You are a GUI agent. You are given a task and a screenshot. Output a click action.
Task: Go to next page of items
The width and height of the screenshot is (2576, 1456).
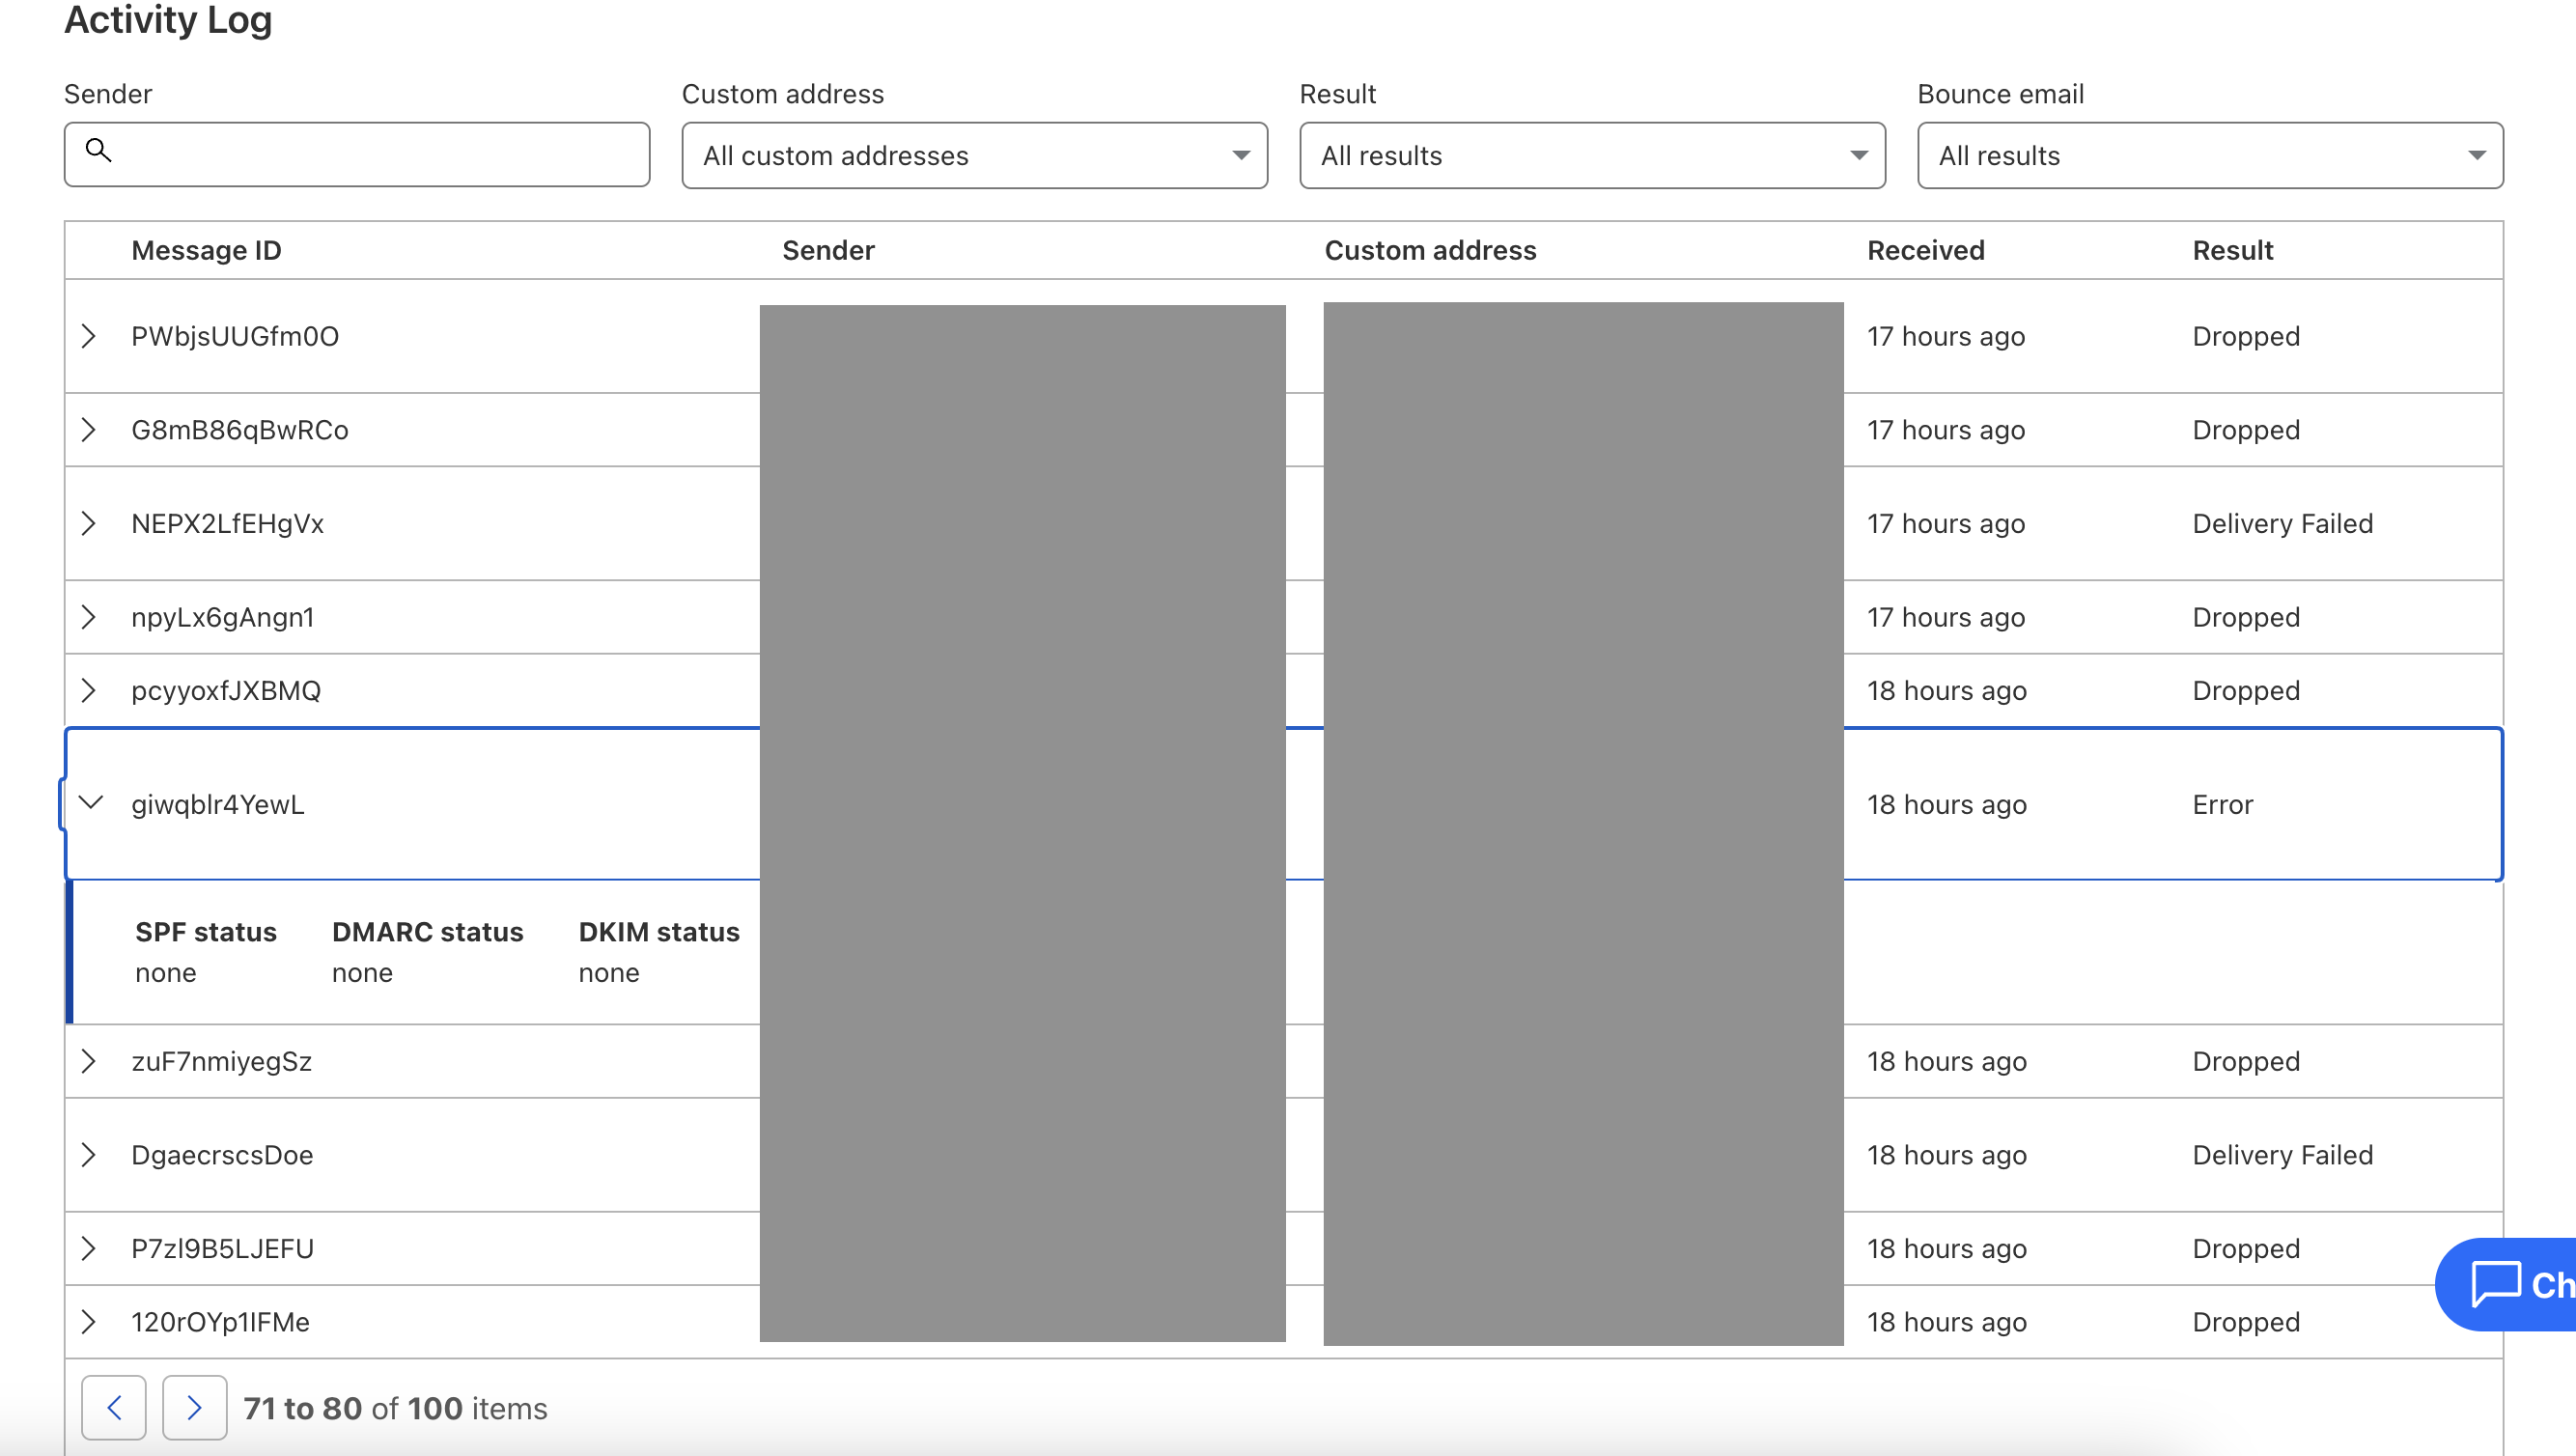click(194, 1408)
